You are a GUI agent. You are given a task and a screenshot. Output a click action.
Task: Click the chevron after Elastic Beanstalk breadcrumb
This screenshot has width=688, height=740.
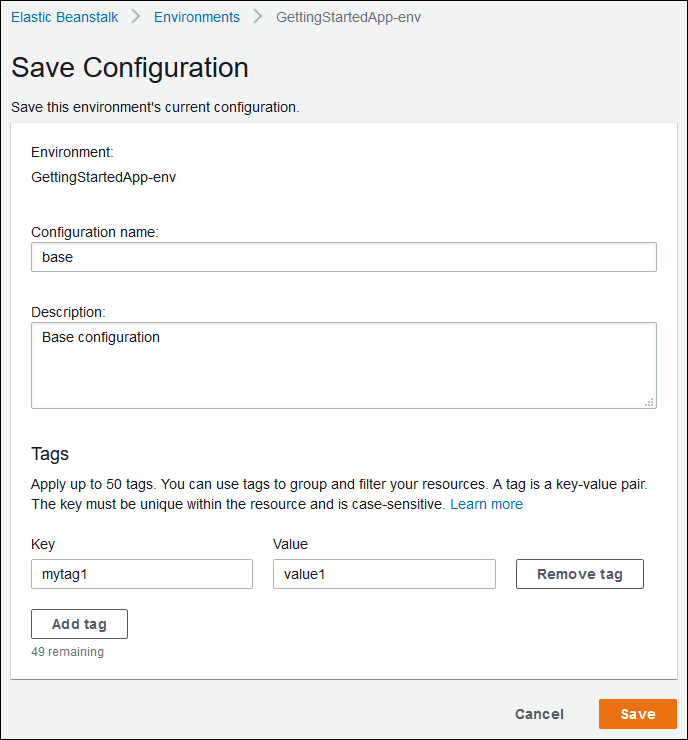pos(134,17)
